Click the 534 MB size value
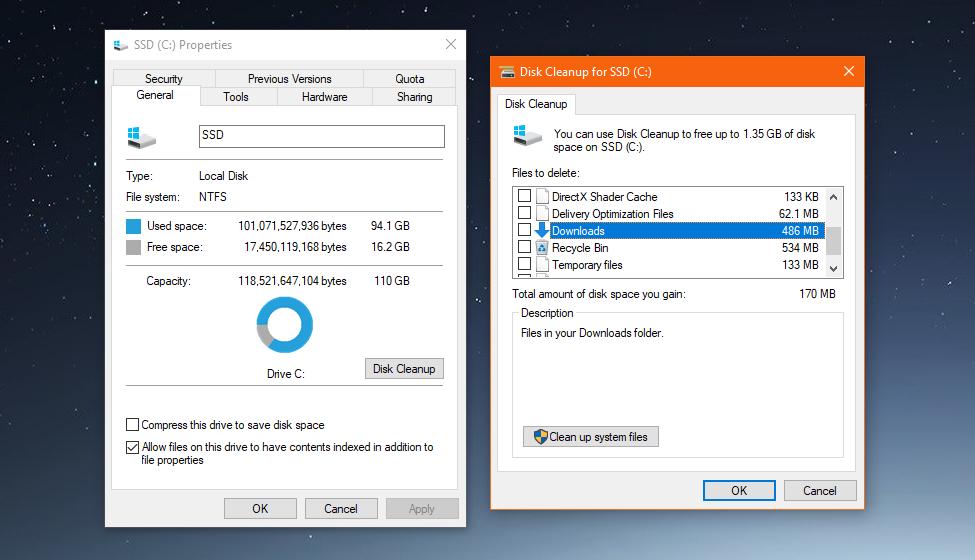This screenshot has width=975, height=560. pyautogui.click(x=800, y=248)
